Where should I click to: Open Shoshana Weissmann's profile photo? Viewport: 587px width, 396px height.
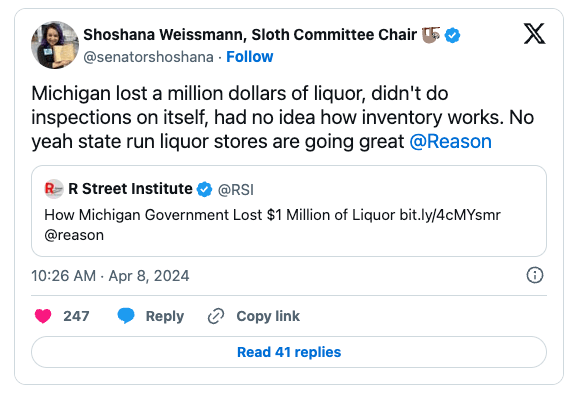[x=55, y=45]
